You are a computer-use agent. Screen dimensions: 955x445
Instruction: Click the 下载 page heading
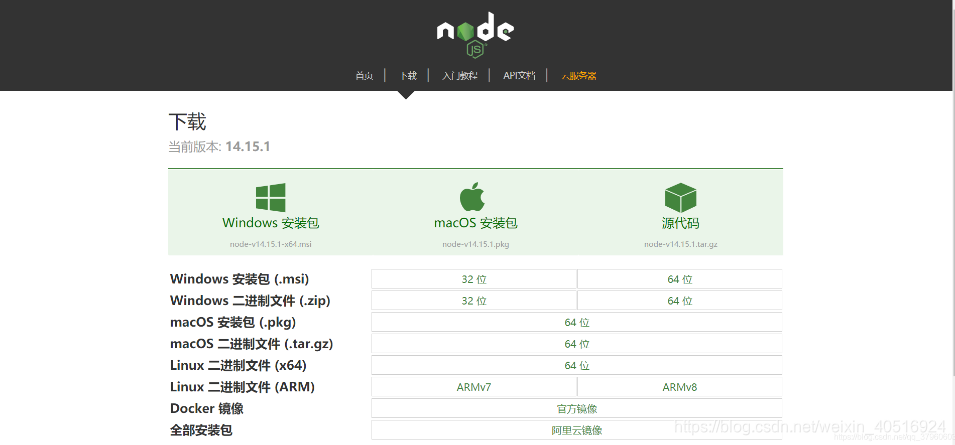pos(188,122)
